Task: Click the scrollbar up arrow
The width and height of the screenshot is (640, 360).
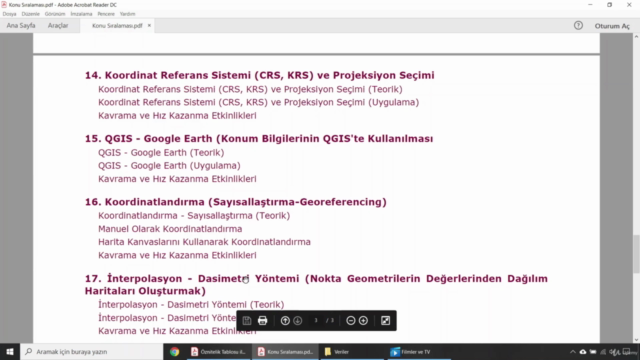Action: tap(636, 37)
